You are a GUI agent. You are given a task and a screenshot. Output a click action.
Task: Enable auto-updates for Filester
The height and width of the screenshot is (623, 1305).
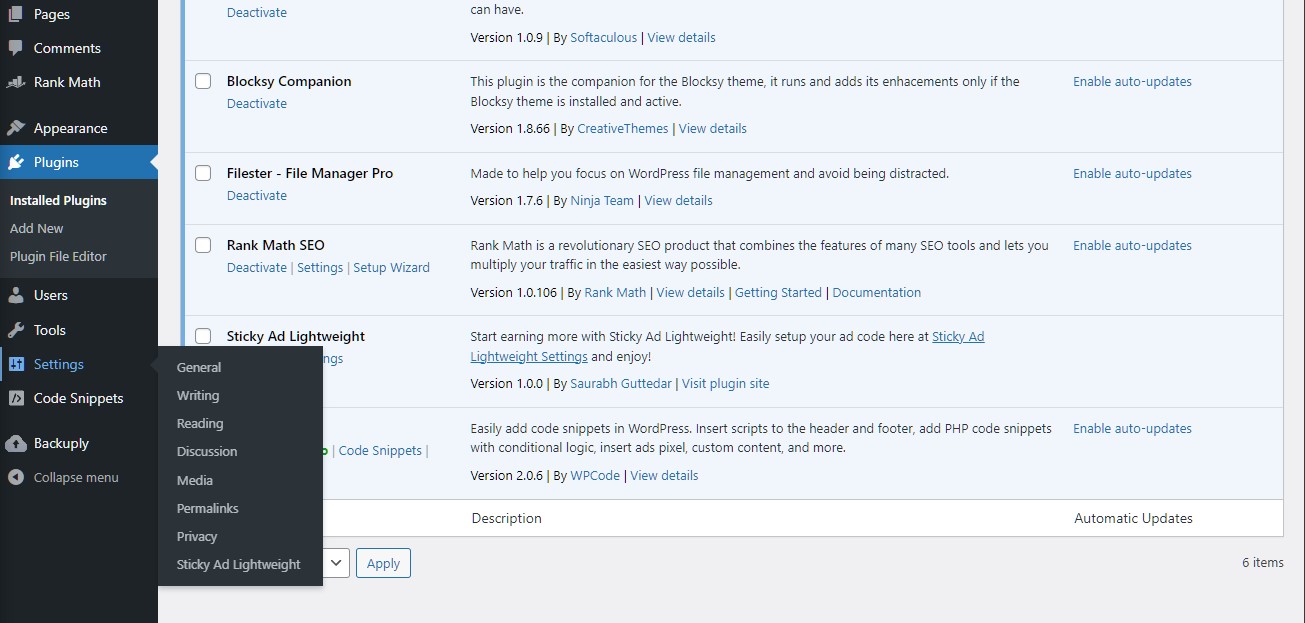coord(1132,173)
